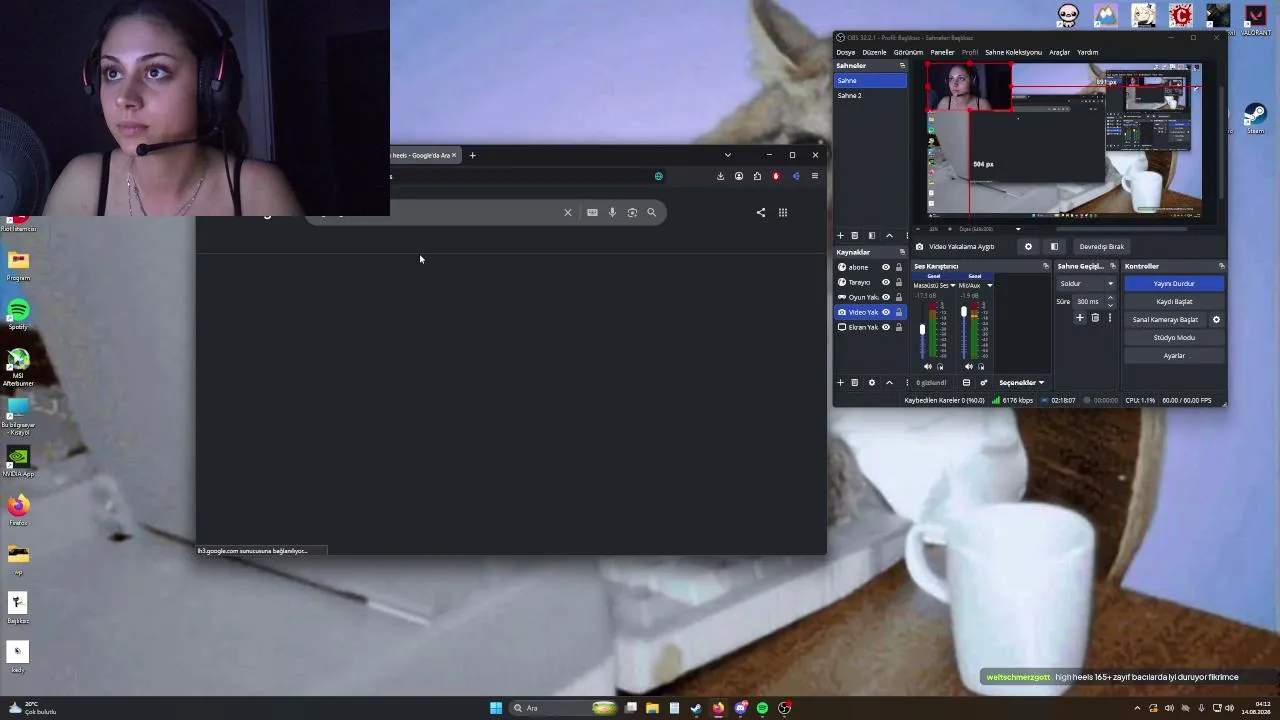The height and width of the screenshot is (720, 1280).
Task: Open Araçlar menu in OBS
Action: (1059, 52)
